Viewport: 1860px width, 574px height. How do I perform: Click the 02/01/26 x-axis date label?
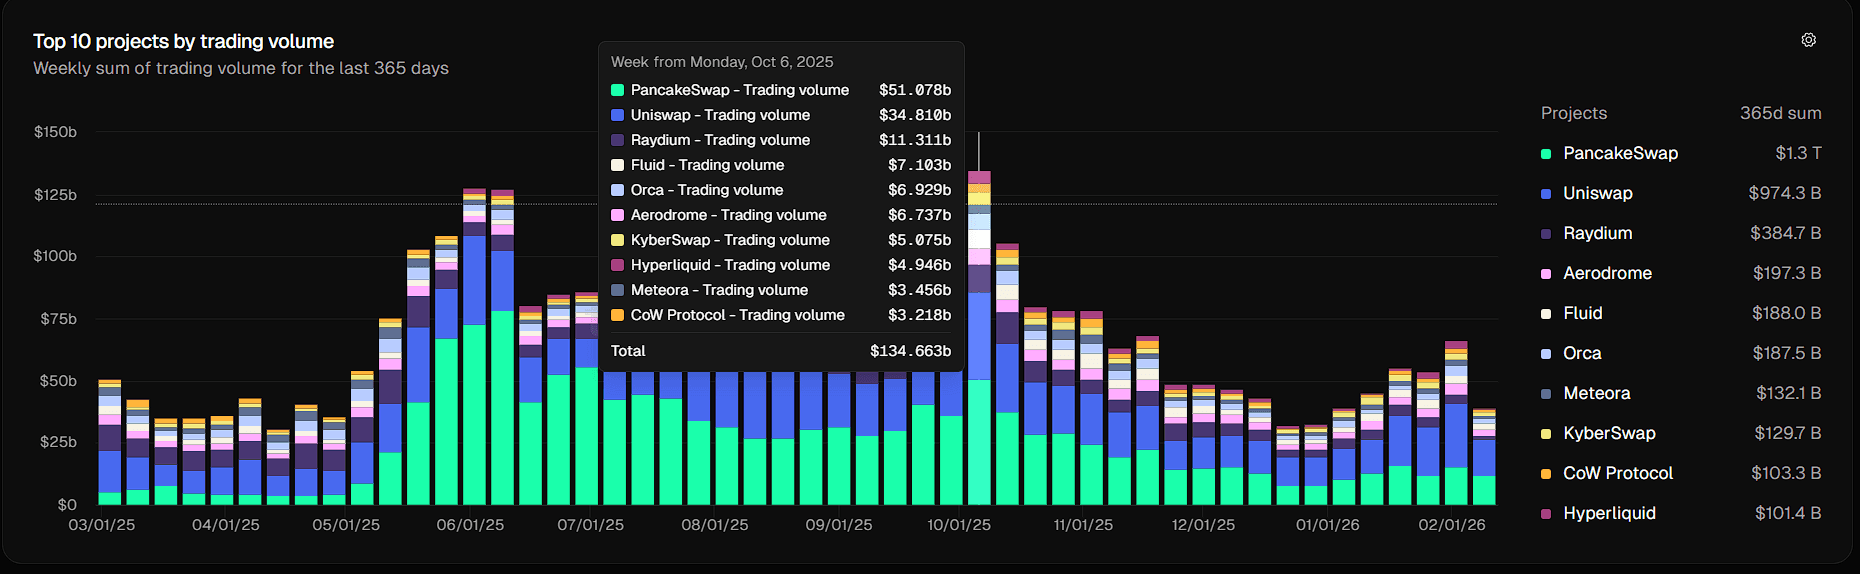pyautogui.click(x=1452, y=525)
